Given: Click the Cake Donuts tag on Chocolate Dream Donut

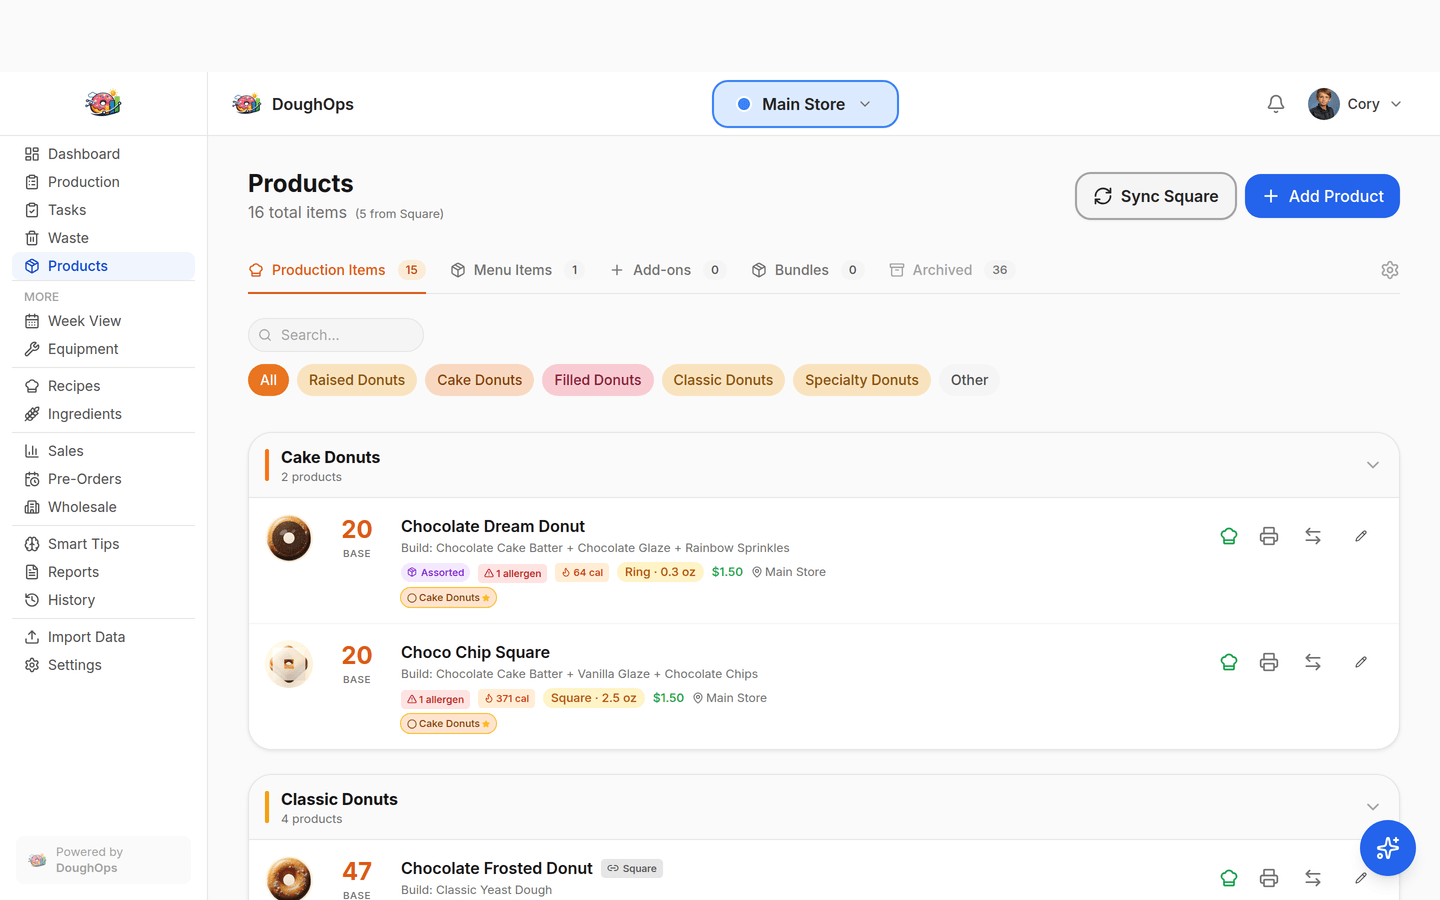Looking at the screenshot, I should coord(448,598).
